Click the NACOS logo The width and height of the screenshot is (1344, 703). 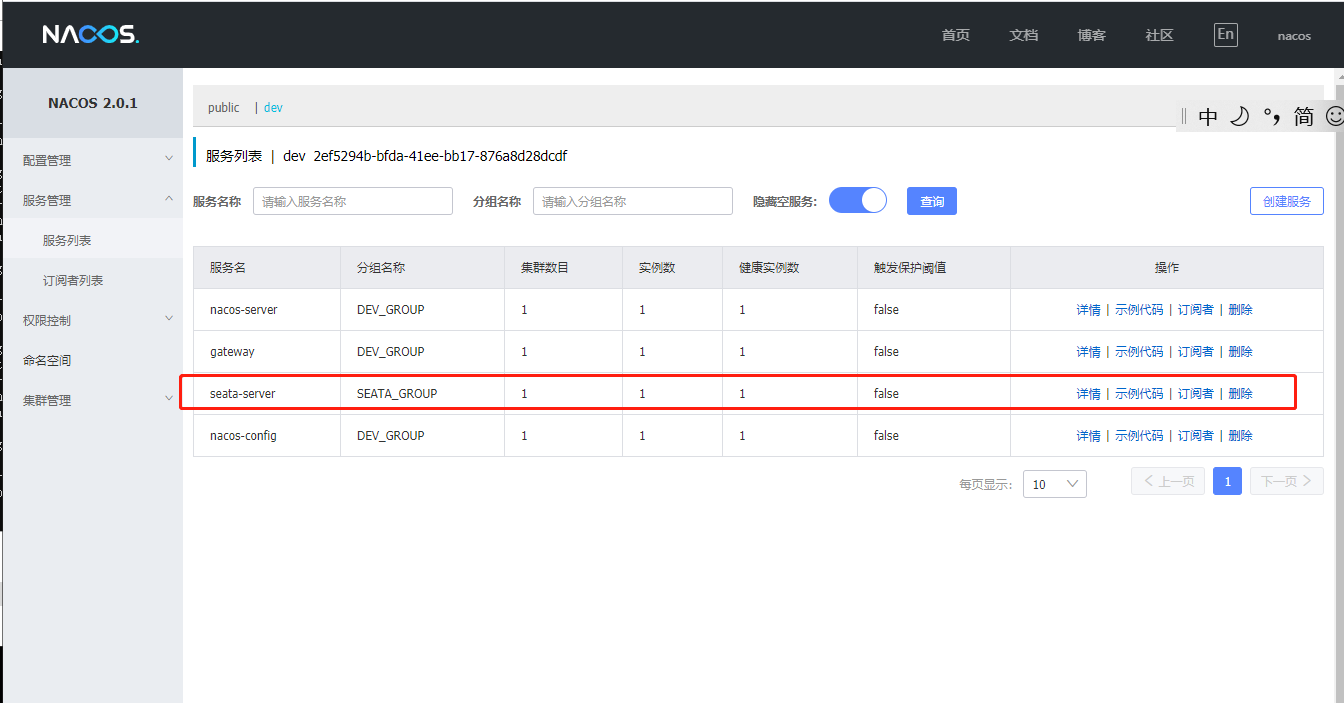(x=91, y=35)
